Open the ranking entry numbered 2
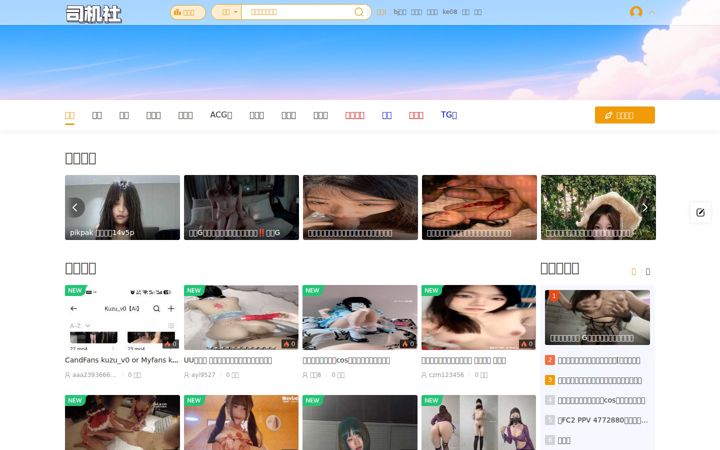The height and width of the screenshot is (450, 720). coord(597,360)
